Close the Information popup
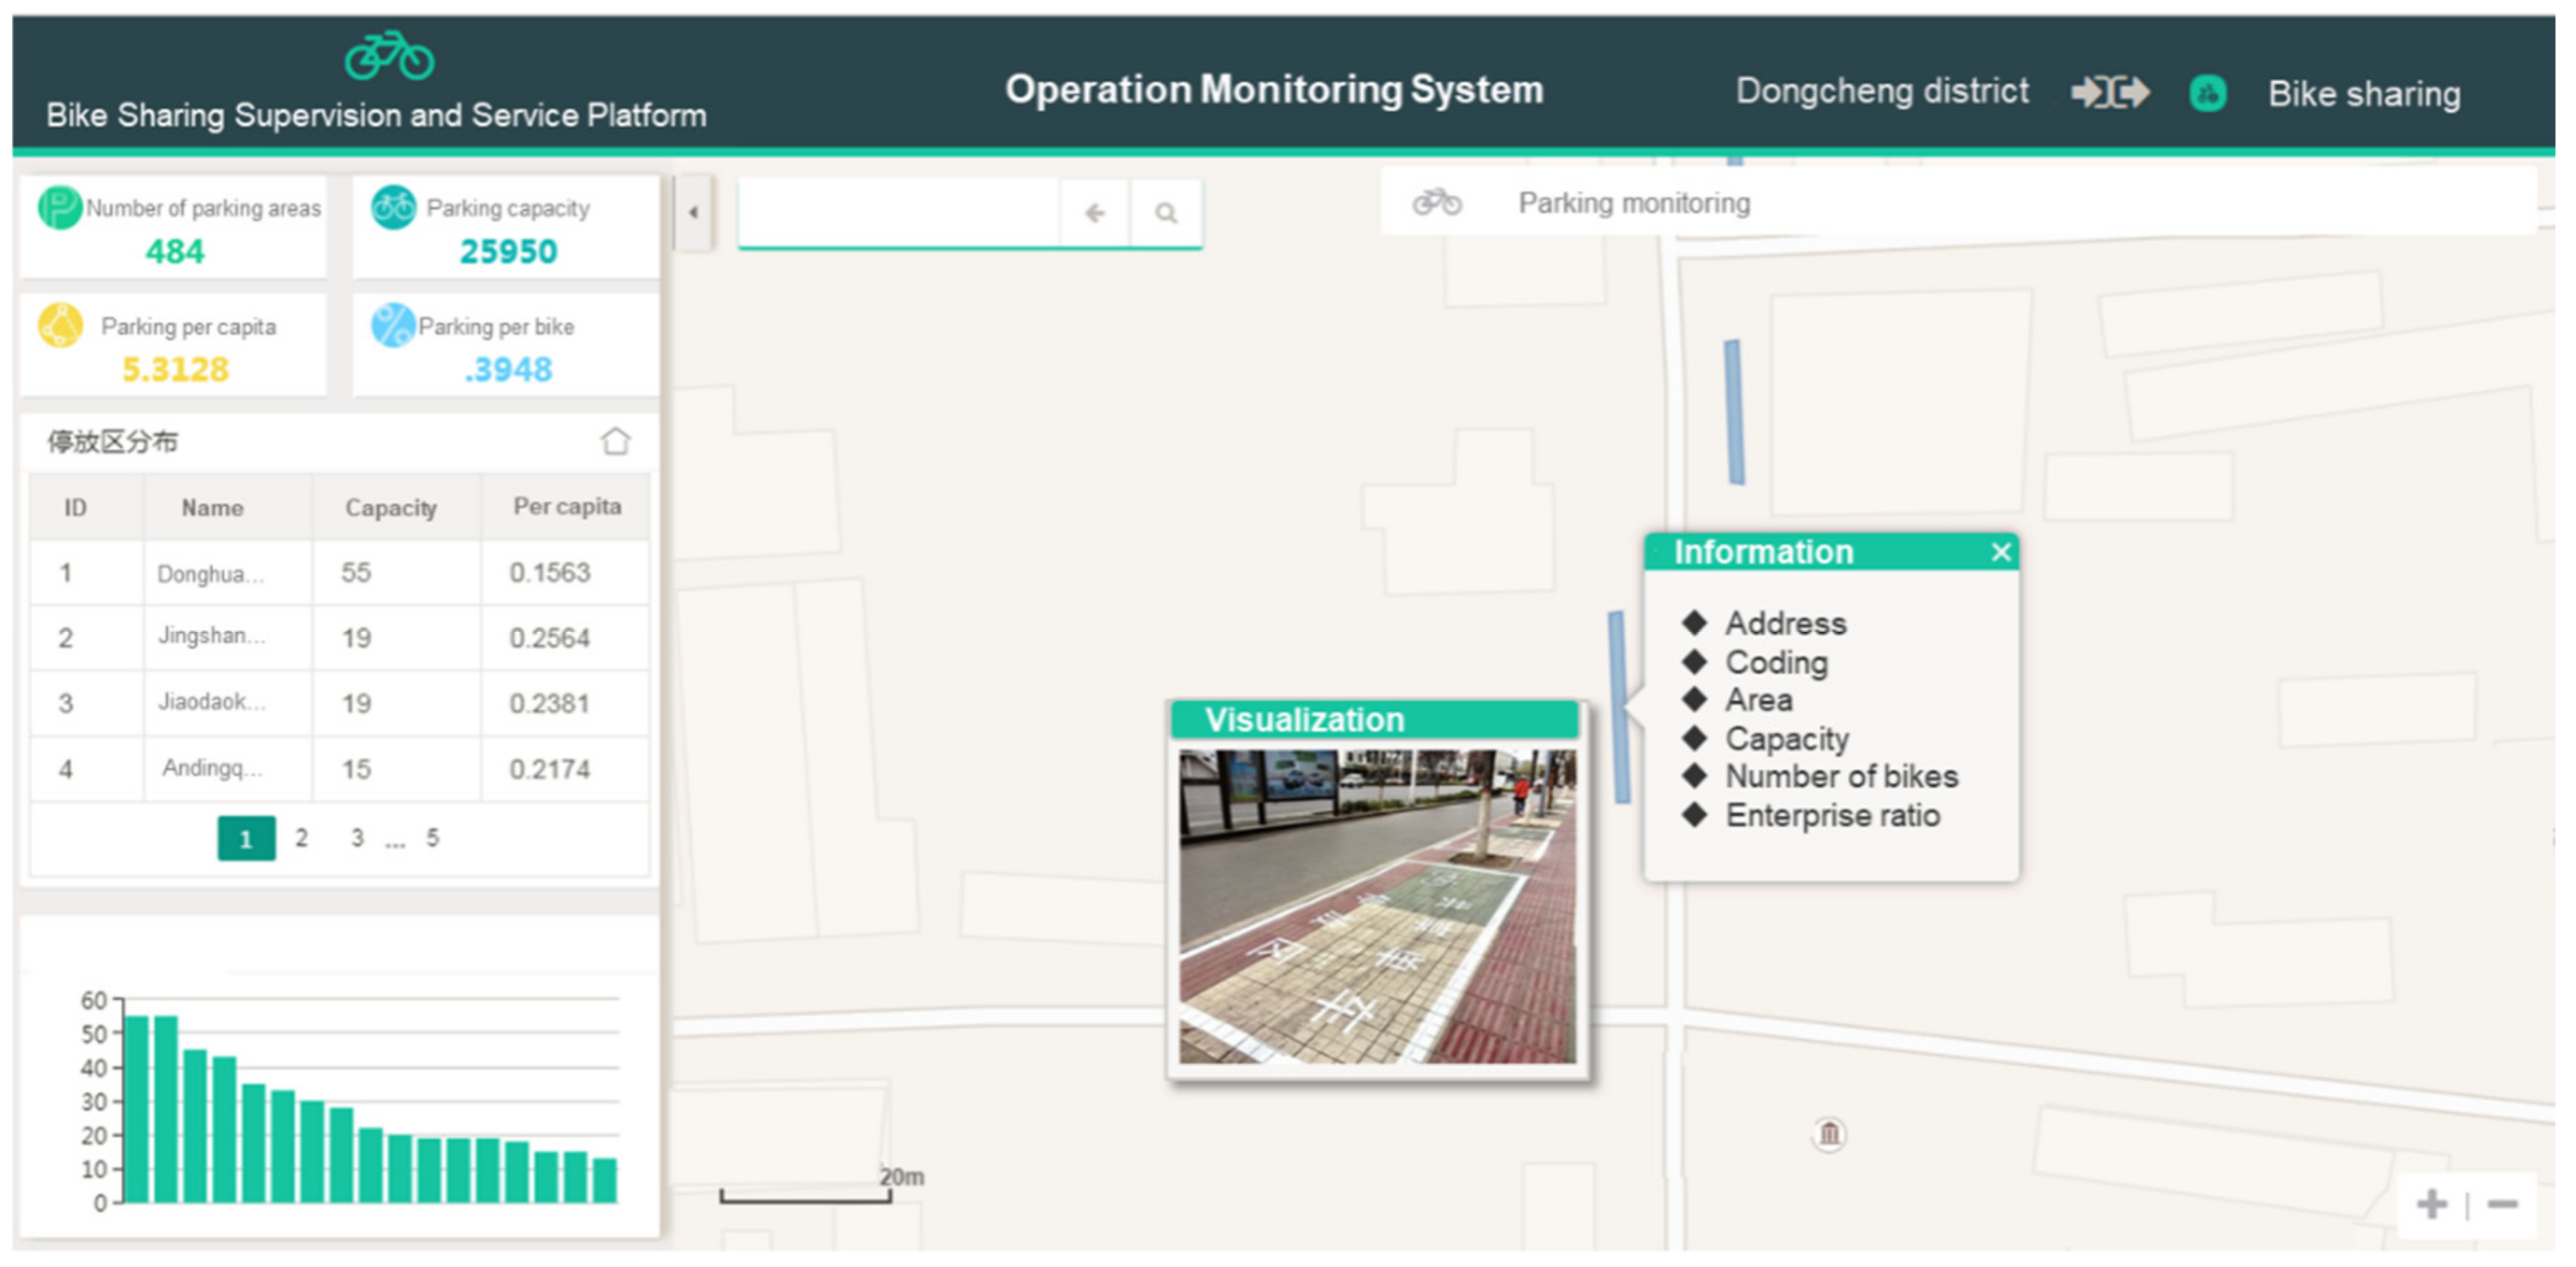The height and width of the screenshot is (1267, 2576). [x=2001, y=552]
